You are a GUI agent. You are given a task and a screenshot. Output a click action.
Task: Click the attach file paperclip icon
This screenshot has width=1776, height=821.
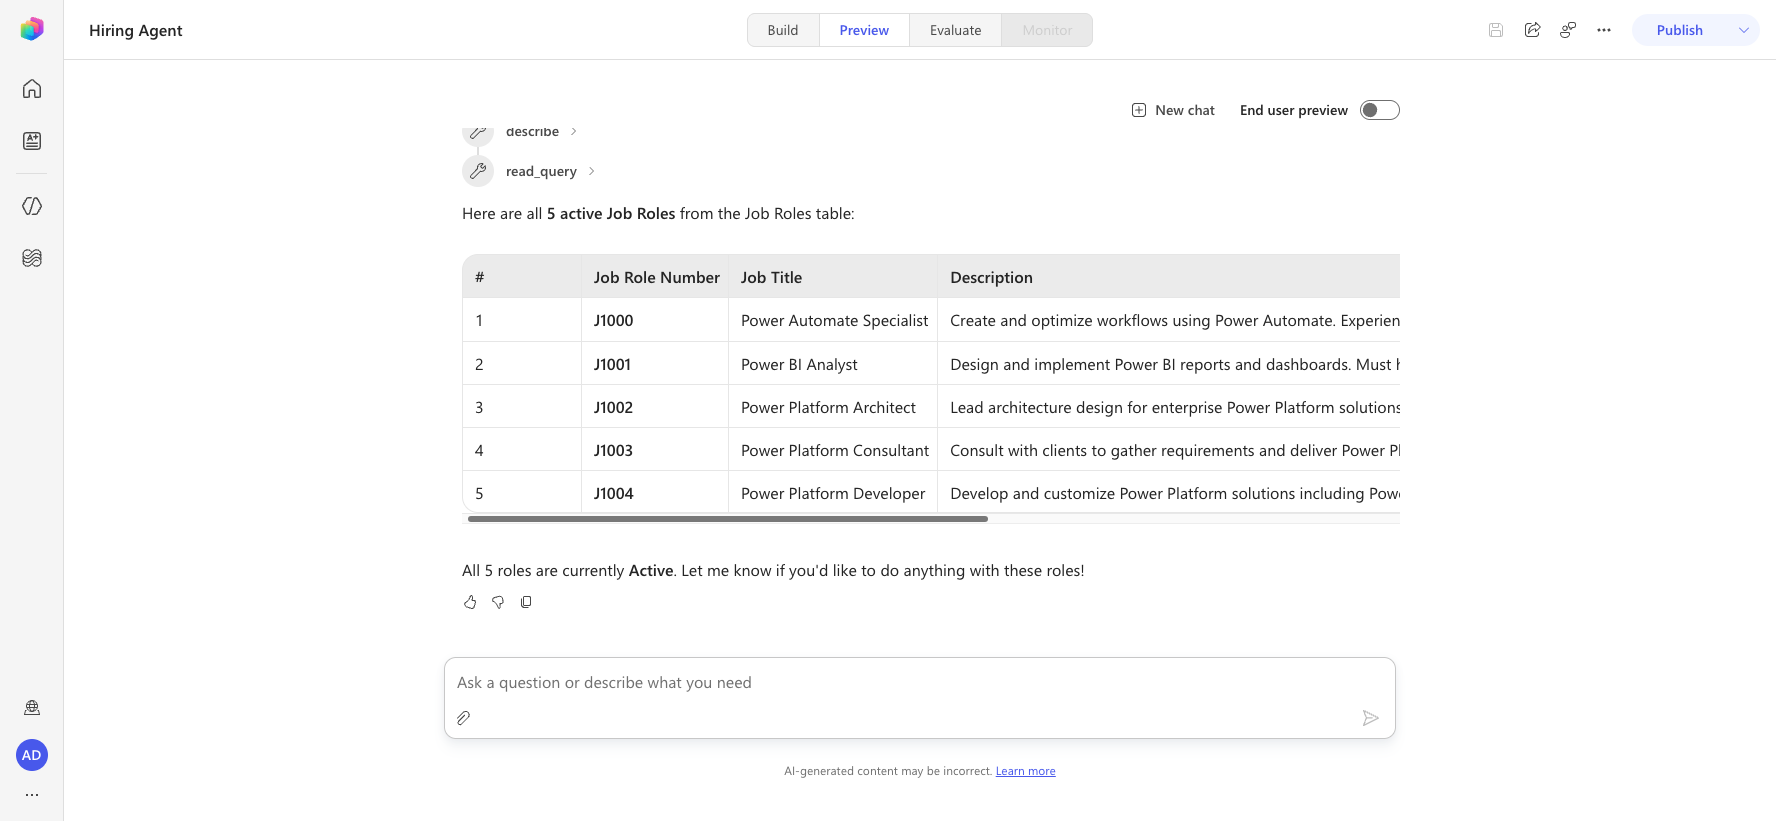point(464,718)
